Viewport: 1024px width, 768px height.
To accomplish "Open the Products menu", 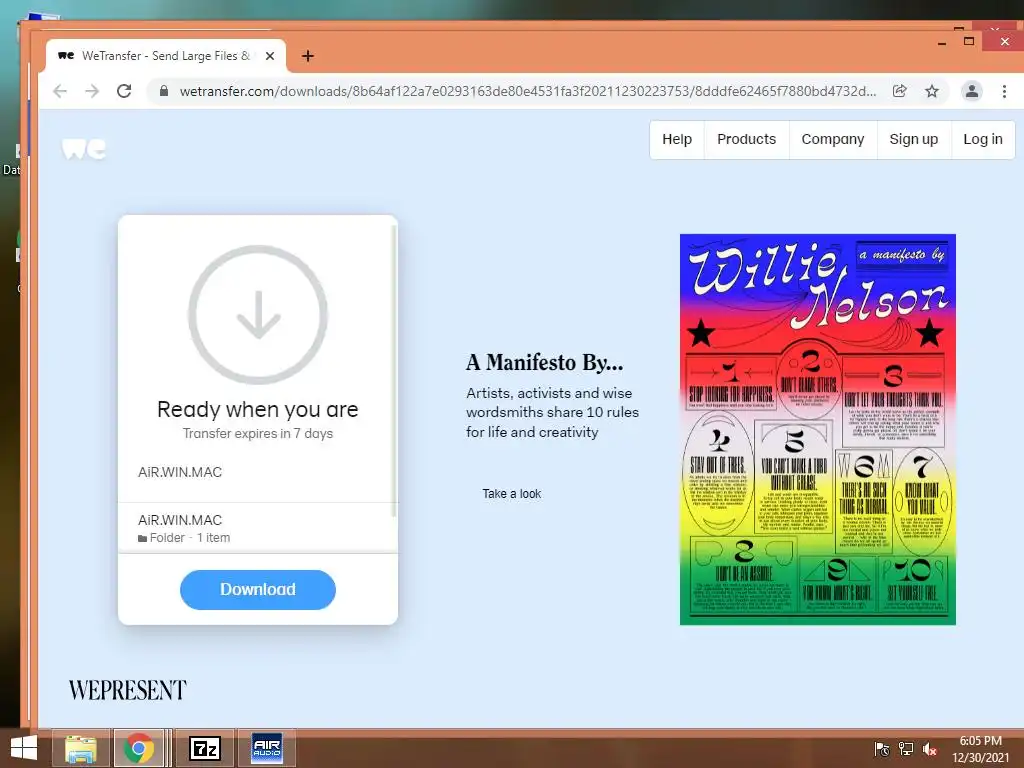I will (x=746, y=139).
